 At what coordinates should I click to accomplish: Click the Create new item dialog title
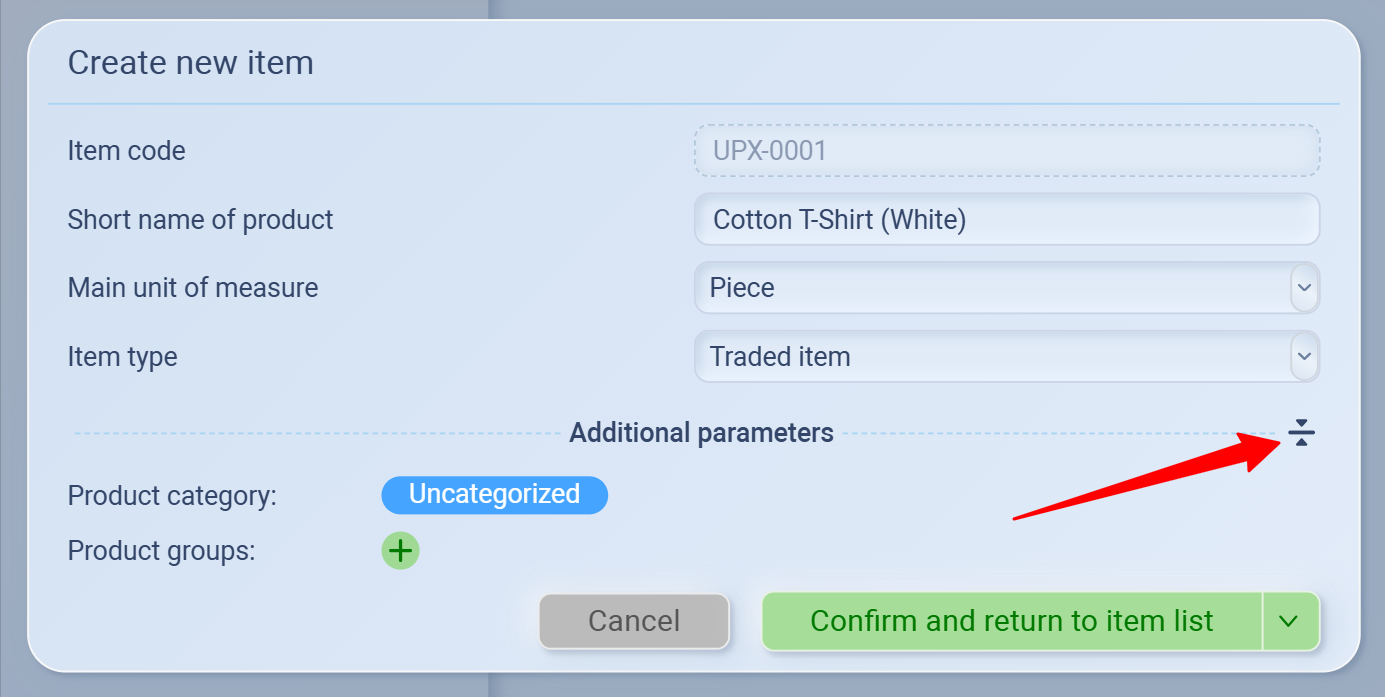point(191,63)
